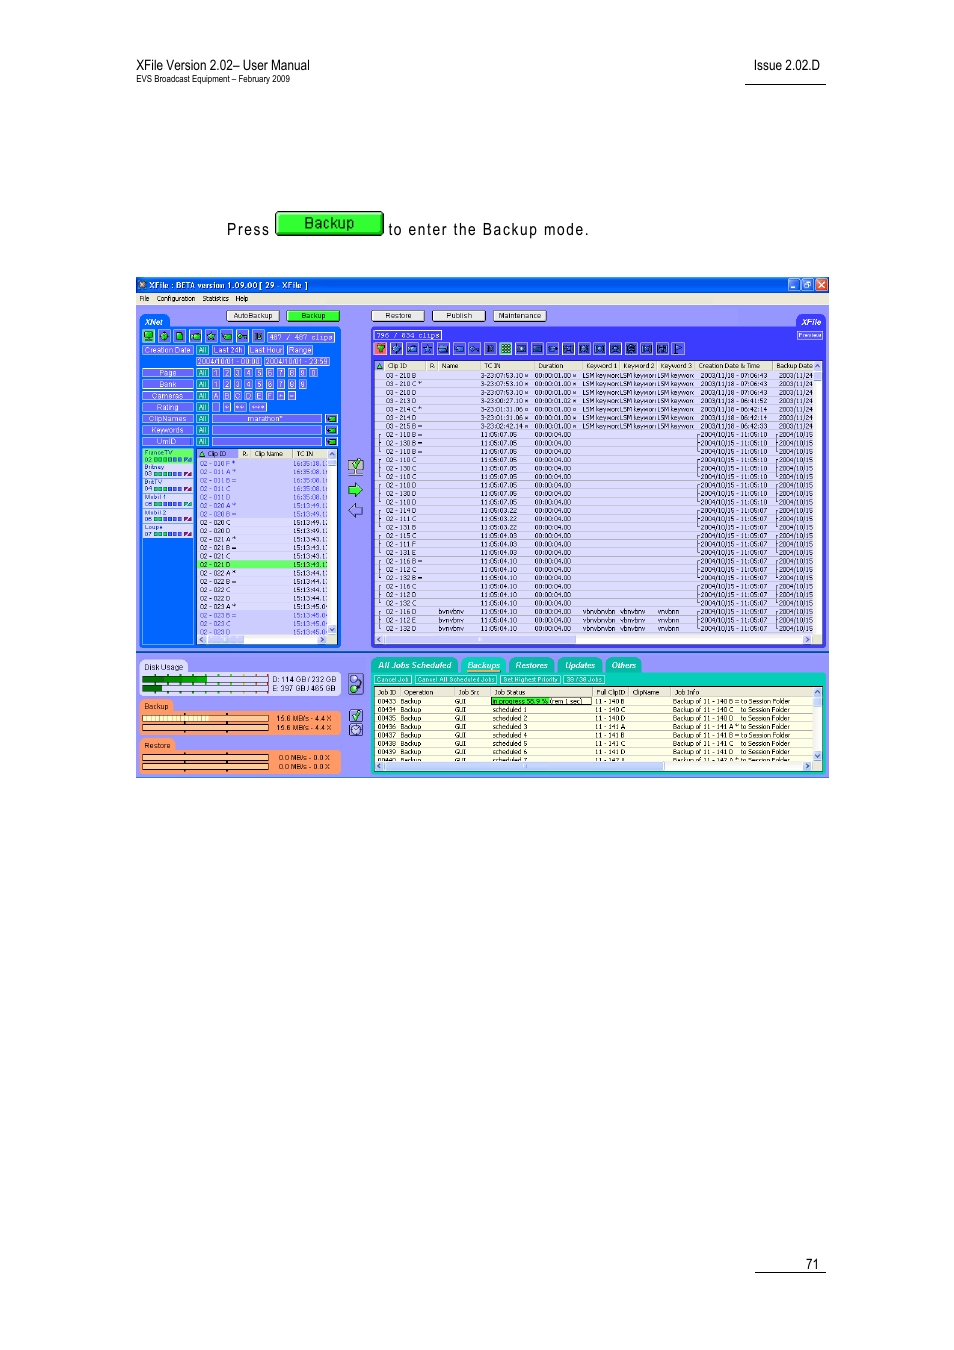Select the Backup mode button in toolbar

(x=313, y=316)
